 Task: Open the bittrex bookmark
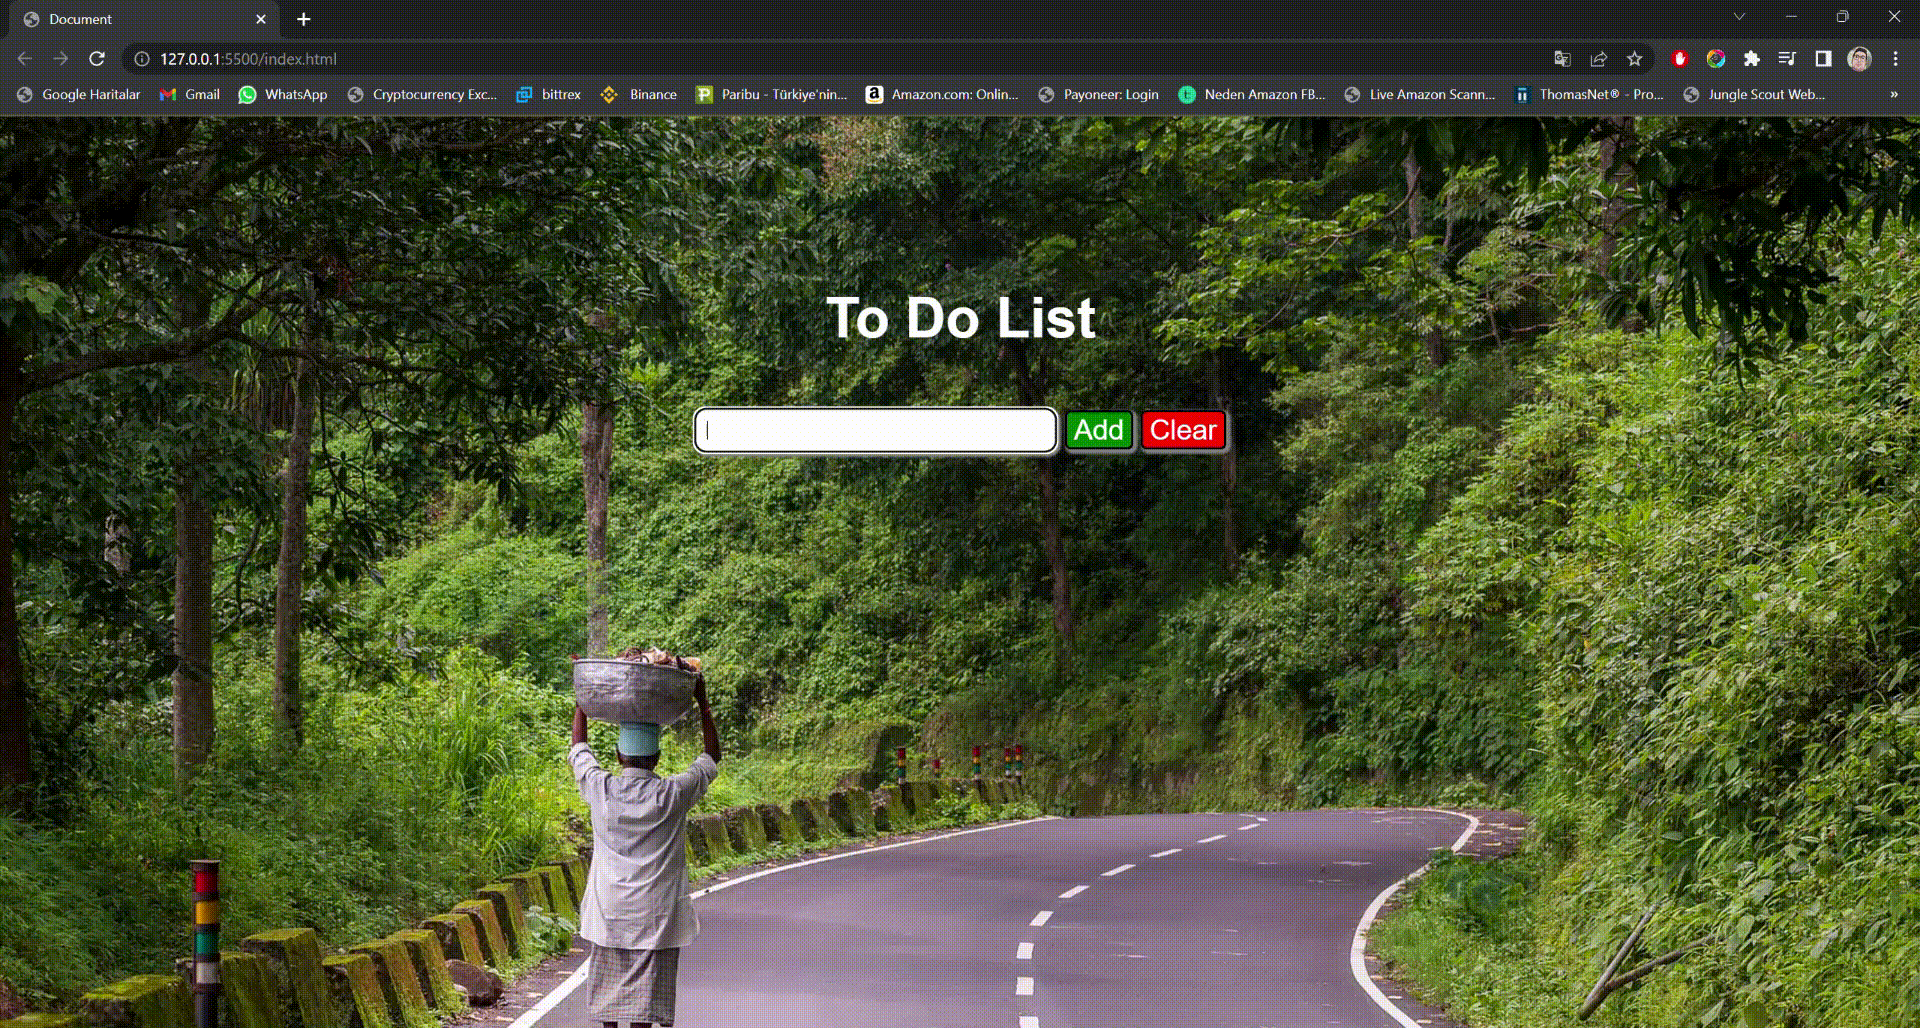coord(548,94)
